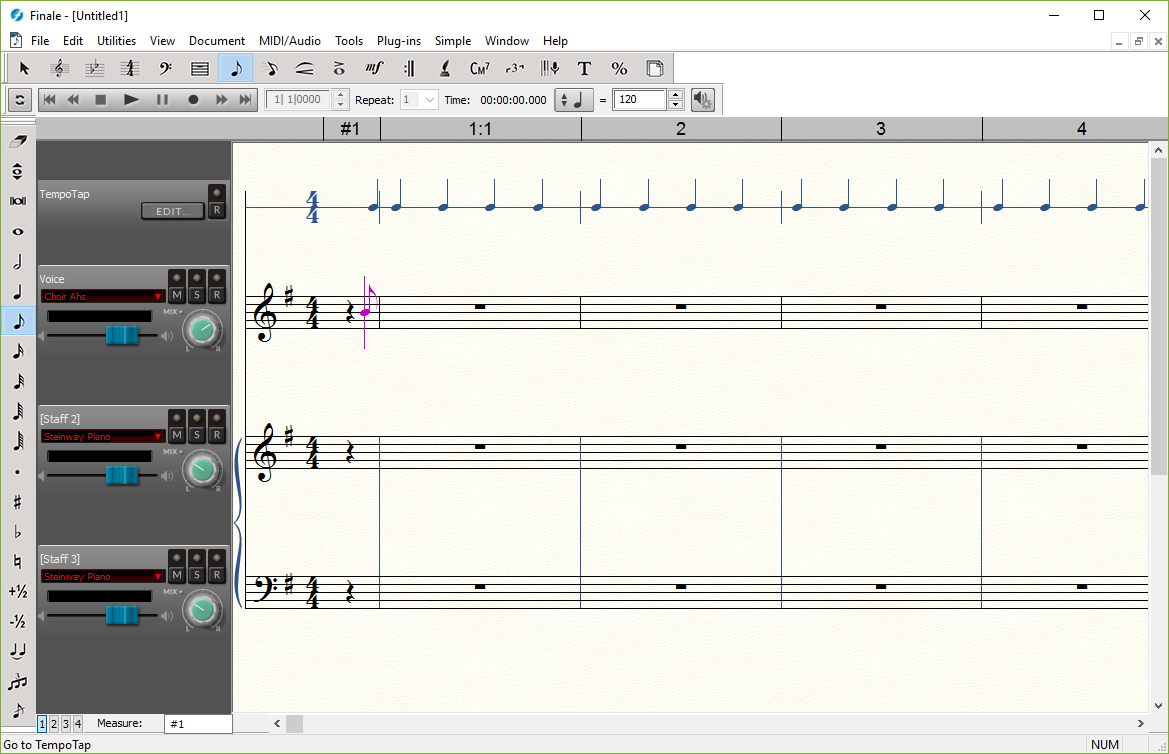
Task: Open the Plug-ins menu
Action: coord(399,41)
